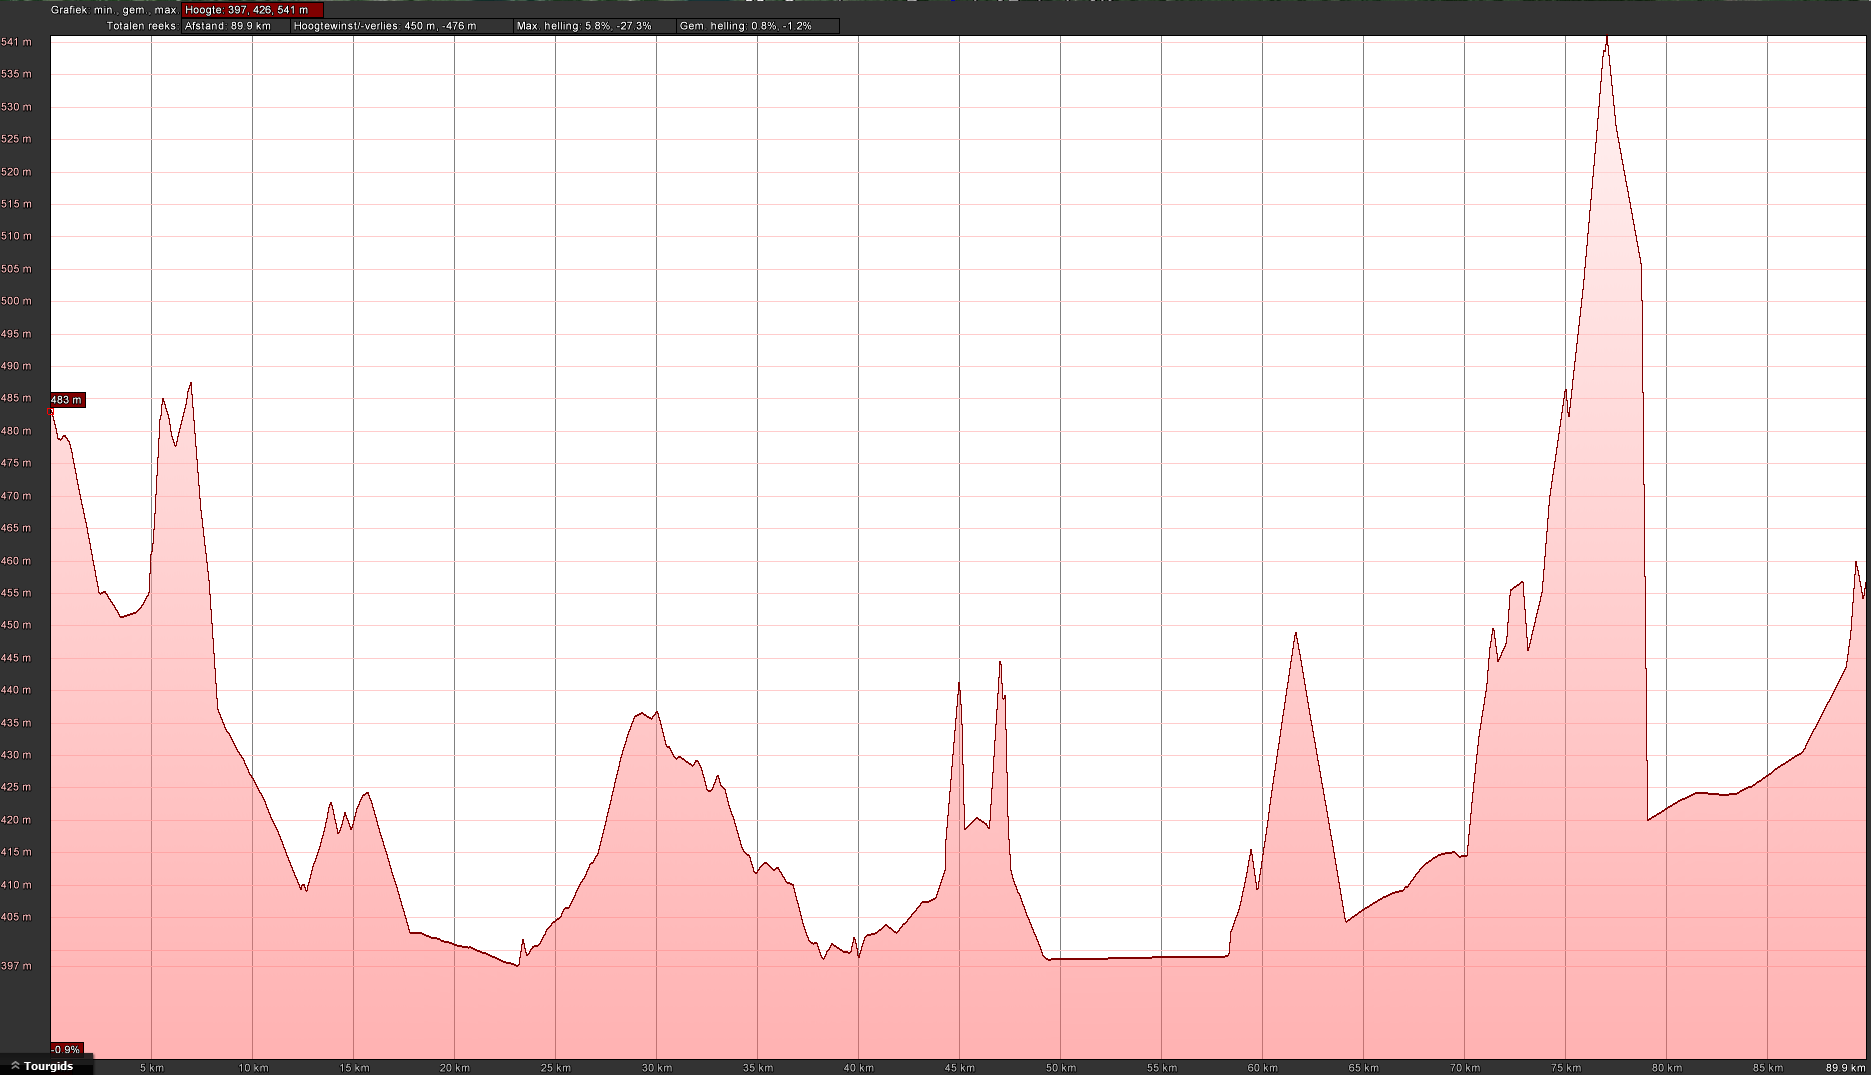Click the Afstand 89.9 km statistic
This screenshot has height=1075, width=1871.
pyautogui.click(x=234, y=26)
